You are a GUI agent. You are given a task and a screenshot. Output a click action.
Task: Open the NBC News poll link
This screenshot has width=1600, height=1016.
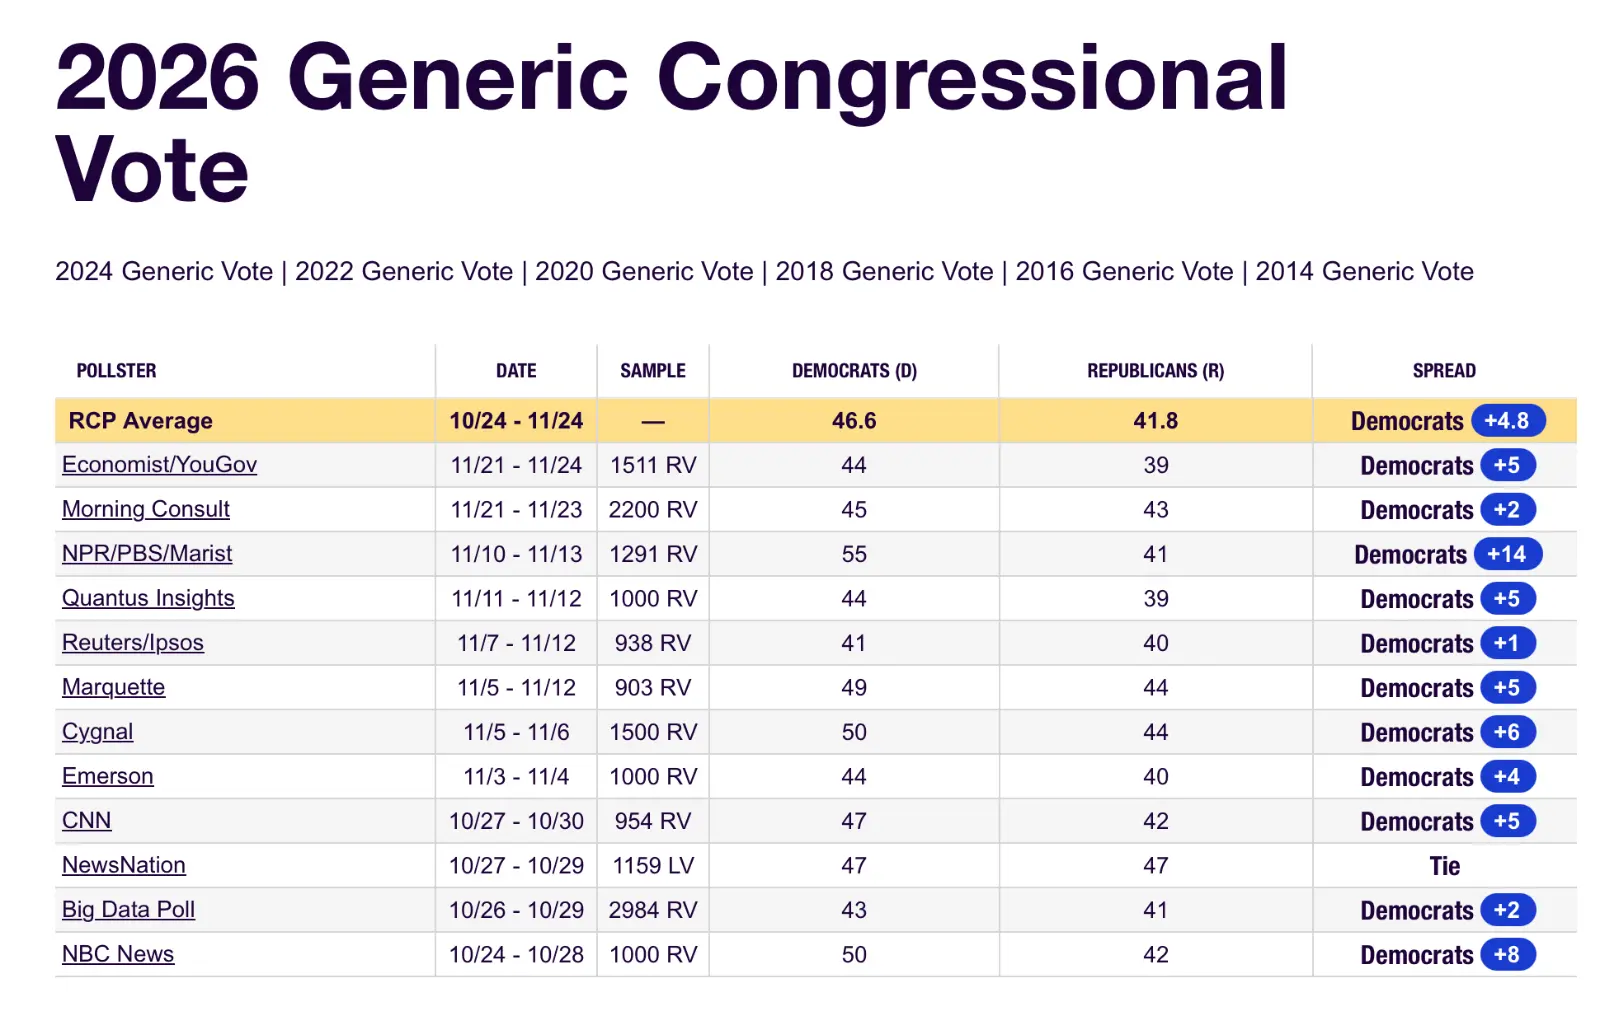tap(118, 954)
